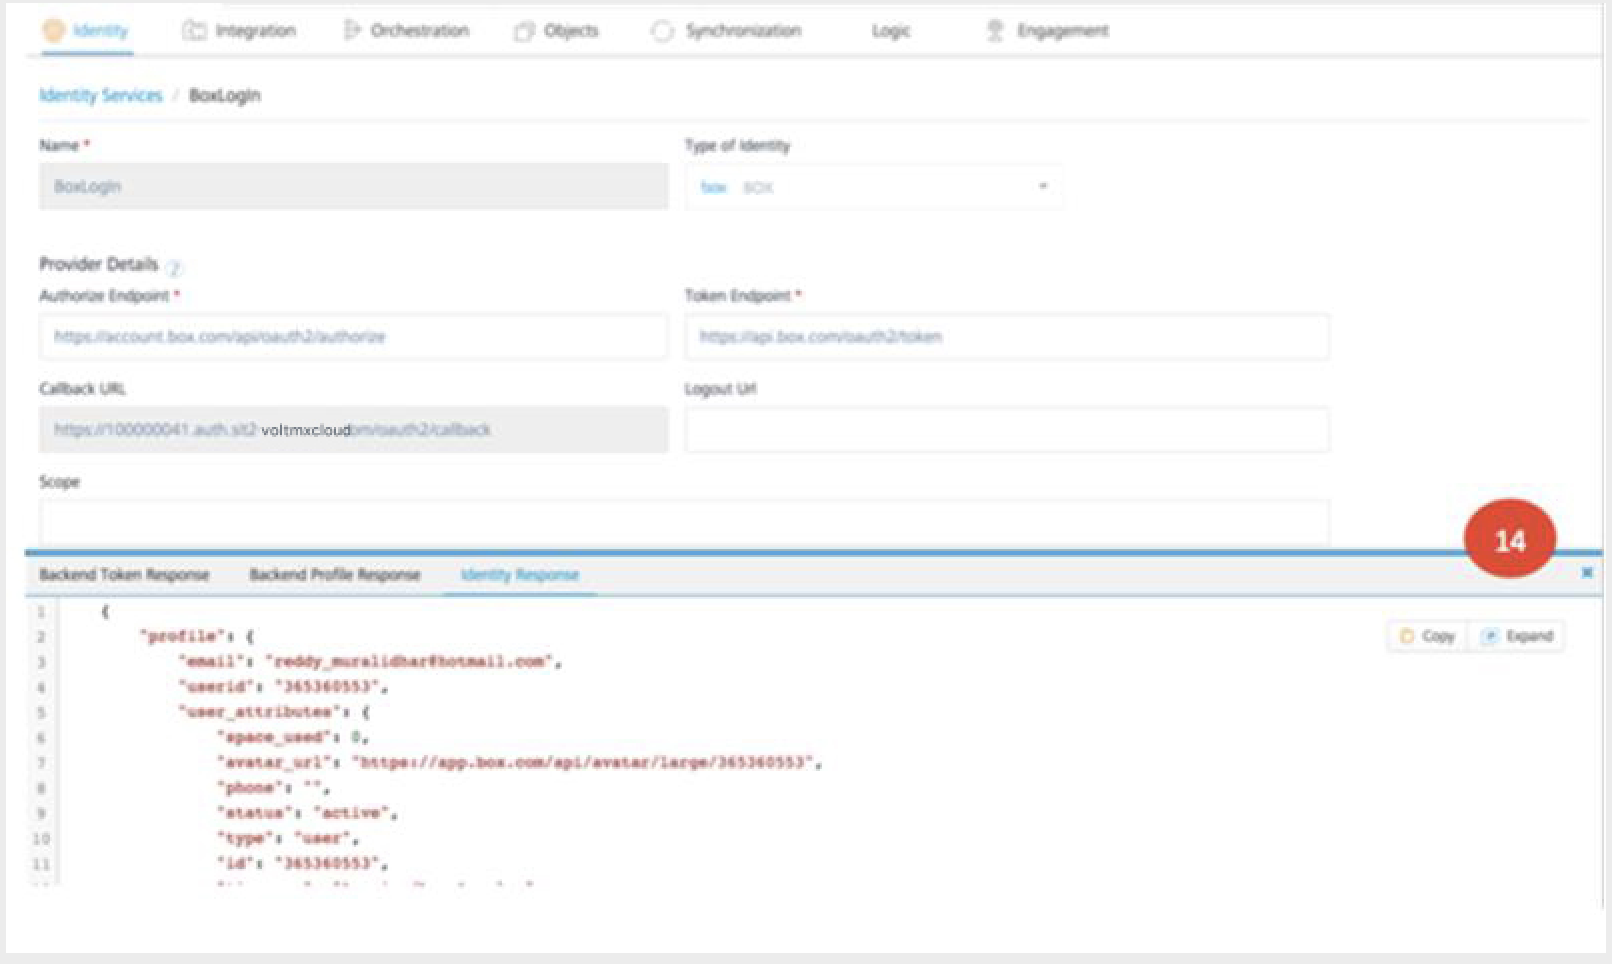Viewport: 1612px width, 964px height.
Task: Click the empty Logout Url field
Action: [x=1007, y=430]
